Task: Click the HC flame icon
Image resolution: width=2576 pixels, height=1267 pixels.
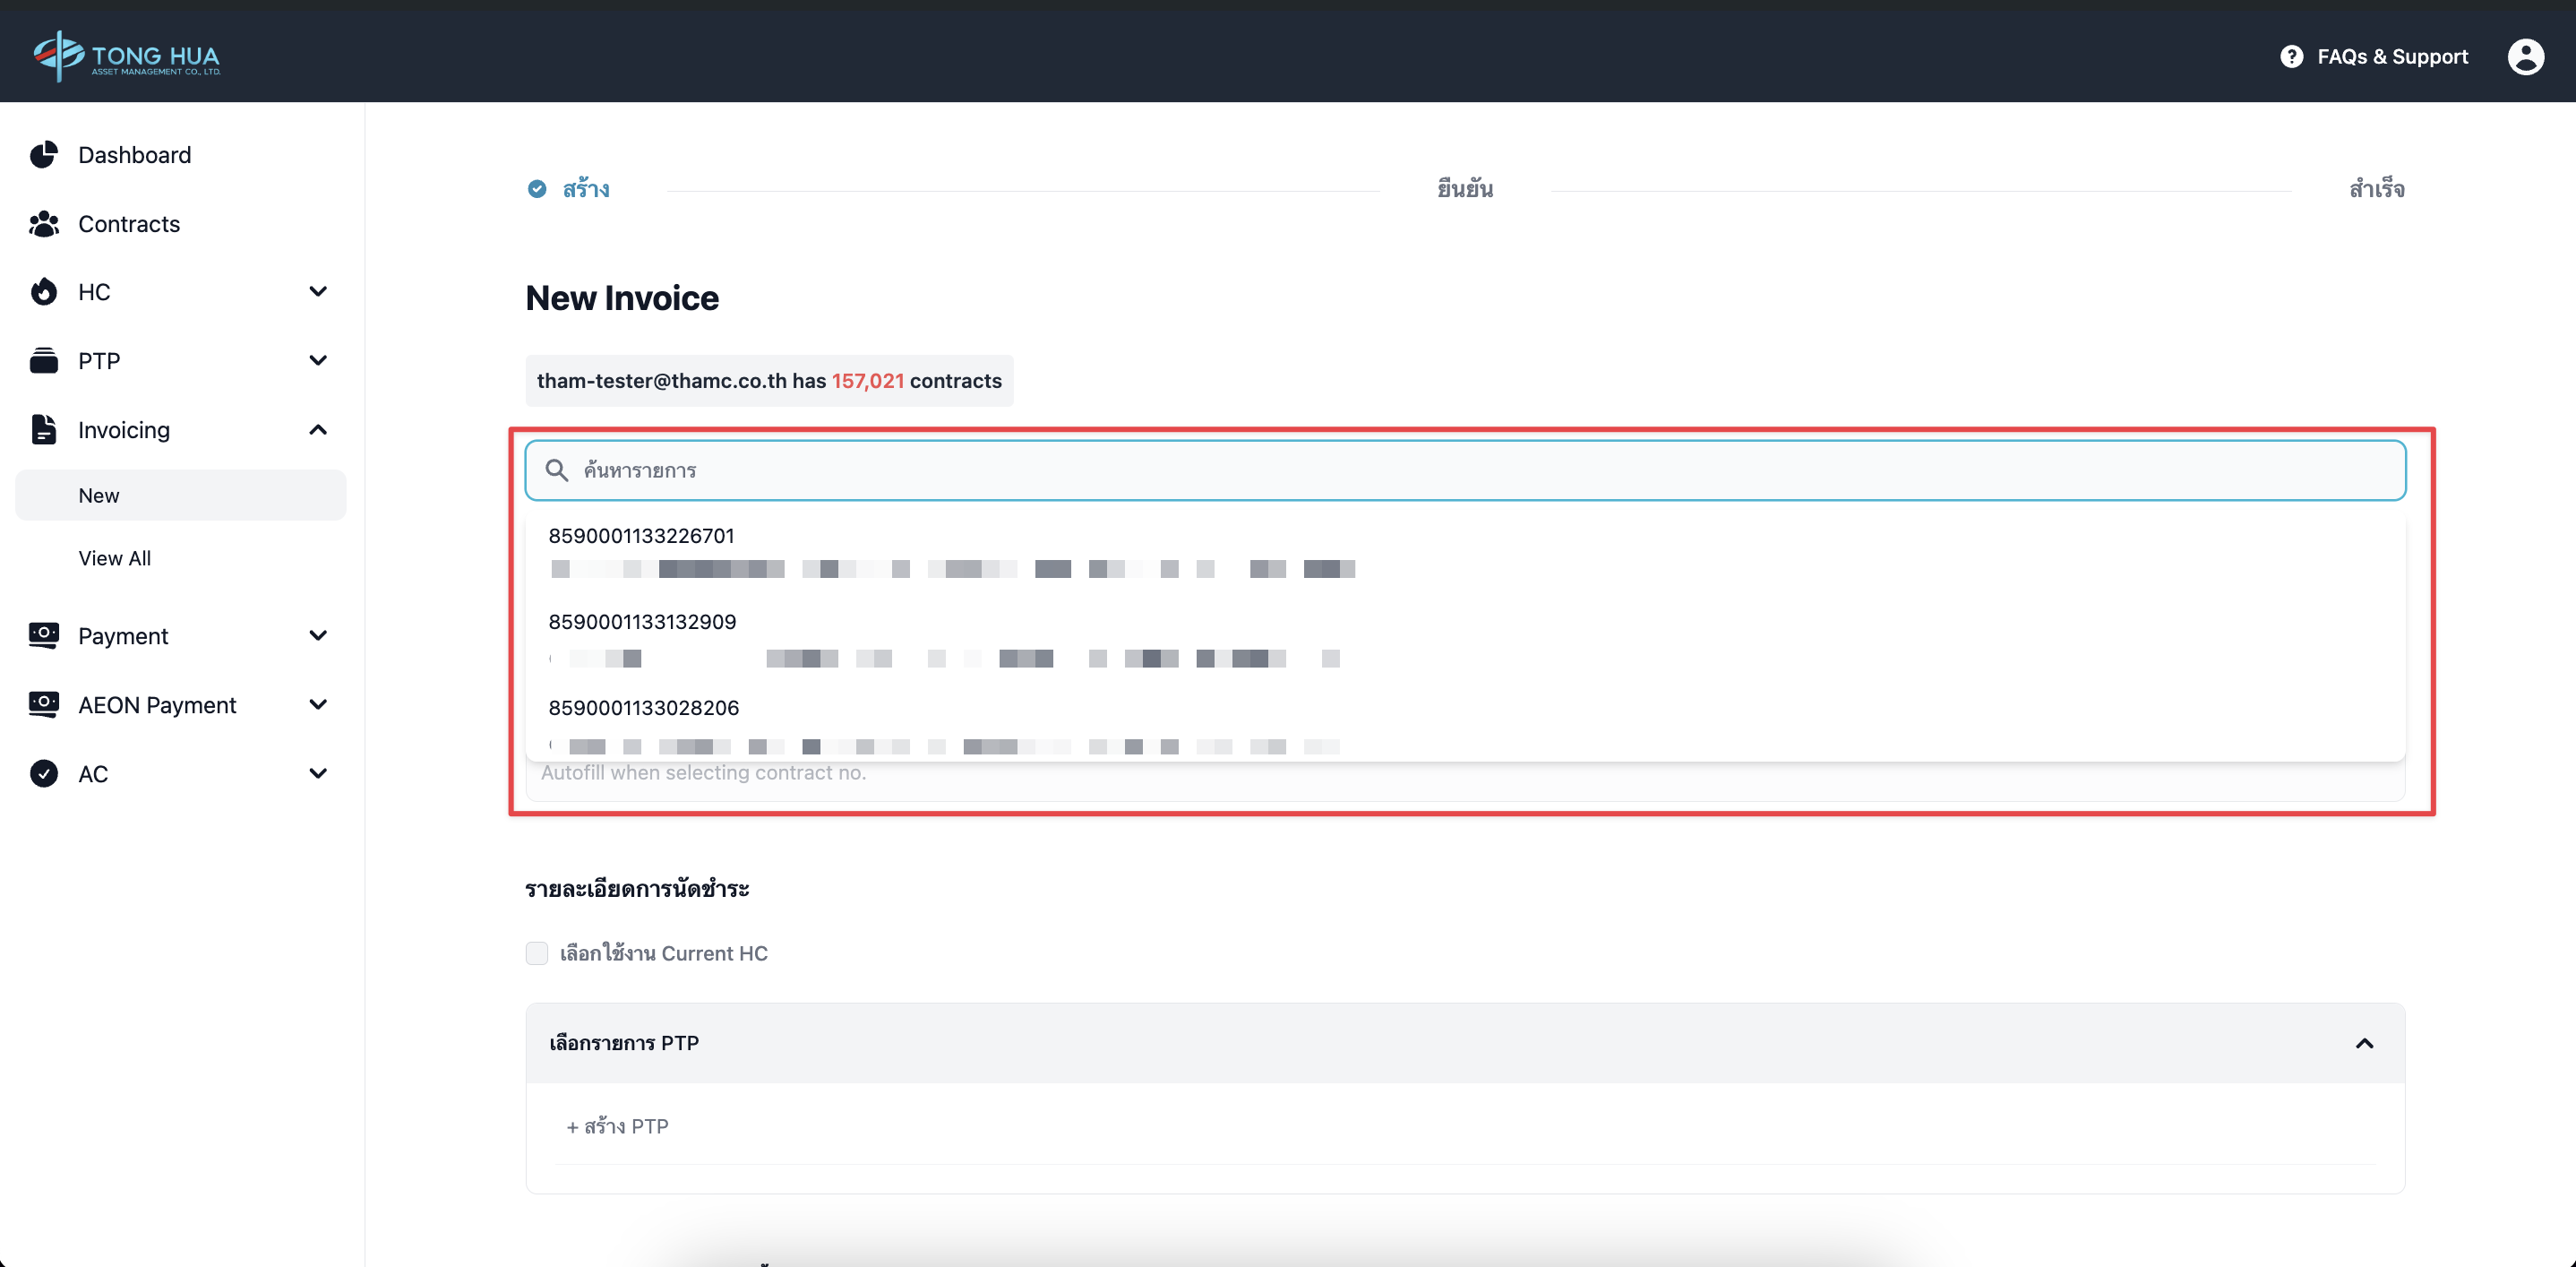Action: tap(44, 292)
